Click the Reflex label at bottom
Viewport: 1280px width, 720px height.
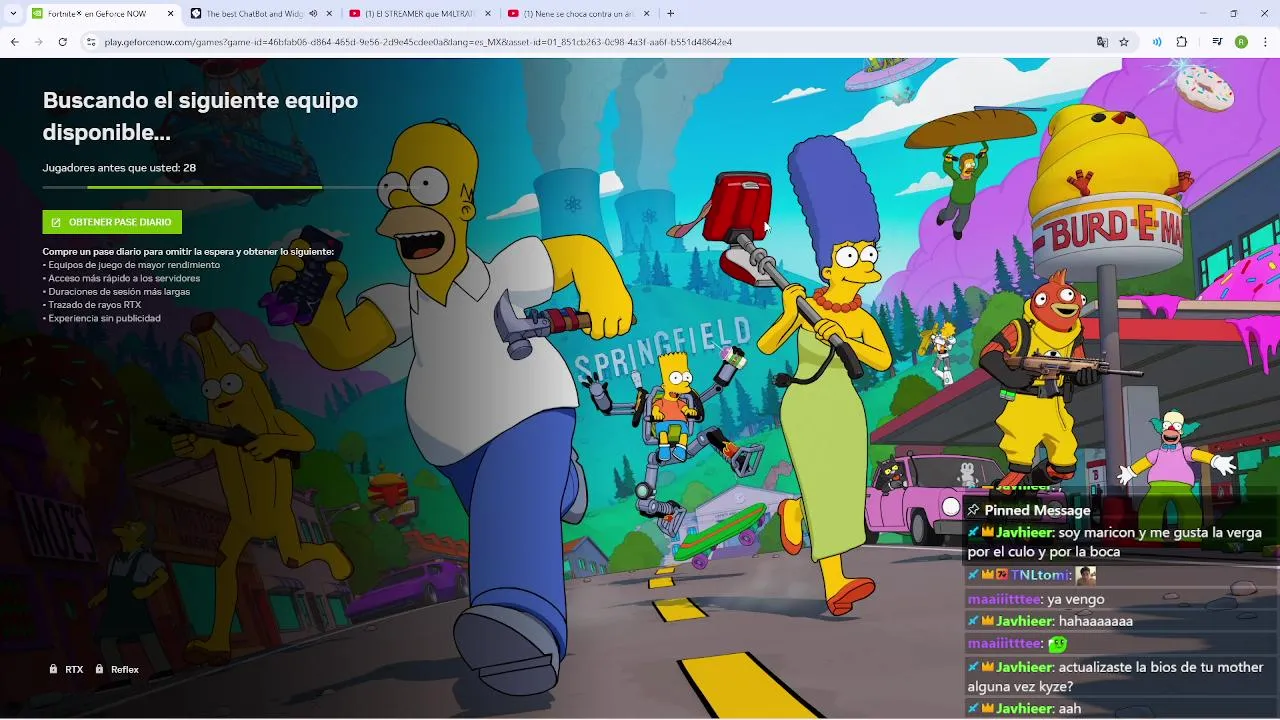(125, 670)
